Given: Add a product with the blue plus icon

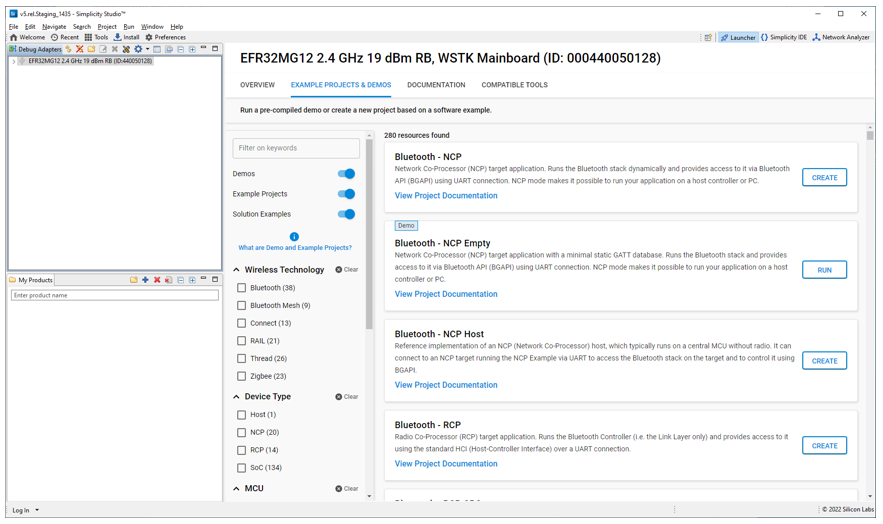Looking at the screenshot, I should pos(145,280).
